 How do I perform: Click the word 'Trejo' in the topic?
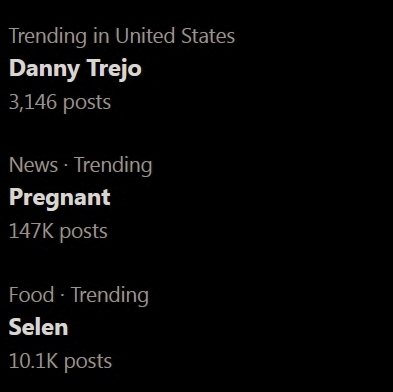click(x=115, y=69)
